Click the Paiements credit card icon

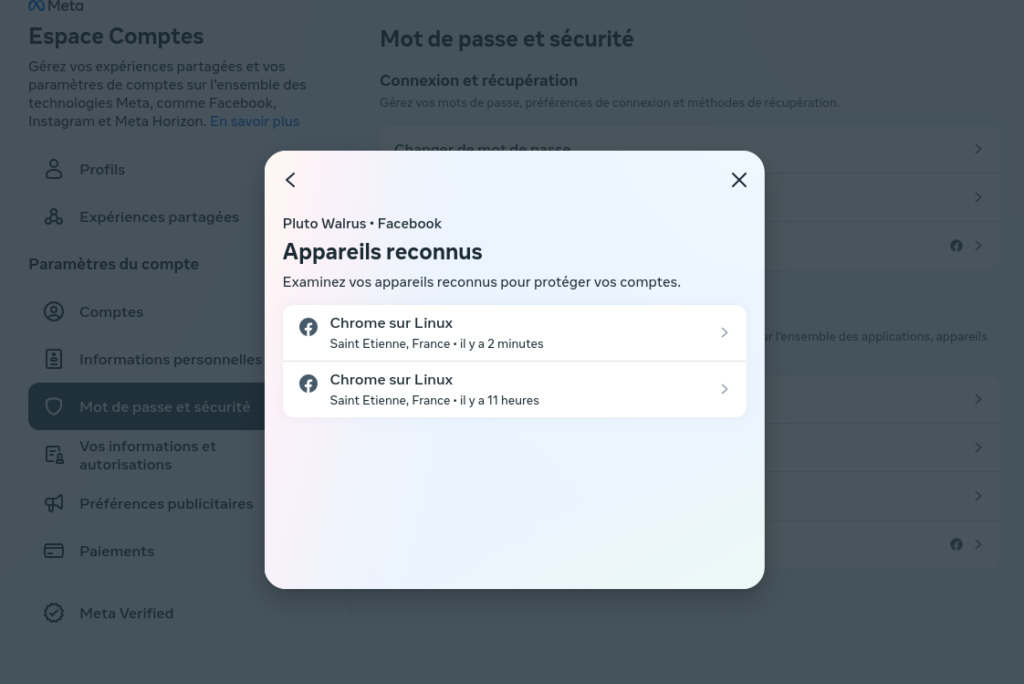[x=54, y=551]
